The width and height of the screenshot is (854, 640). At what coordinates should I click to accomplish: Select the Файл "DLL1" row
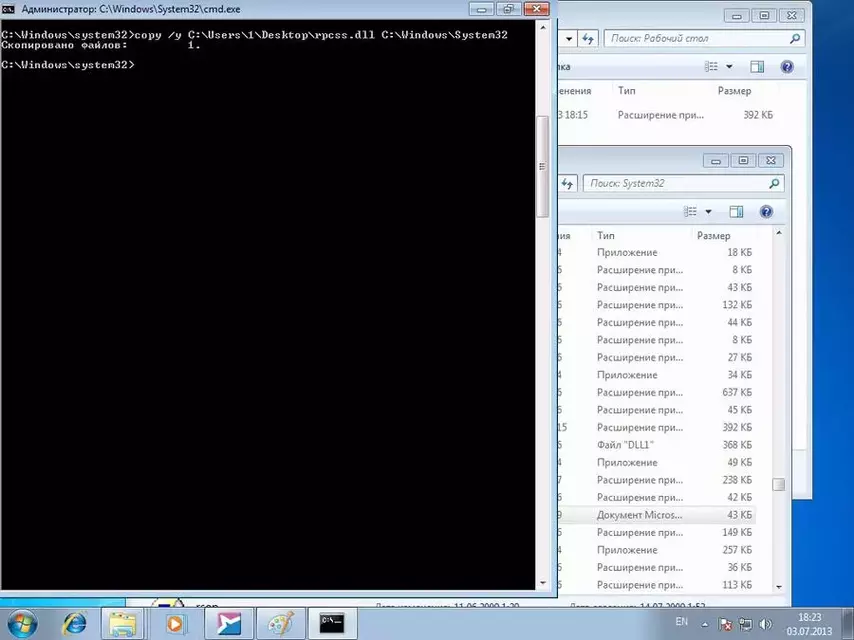[656, 444]
